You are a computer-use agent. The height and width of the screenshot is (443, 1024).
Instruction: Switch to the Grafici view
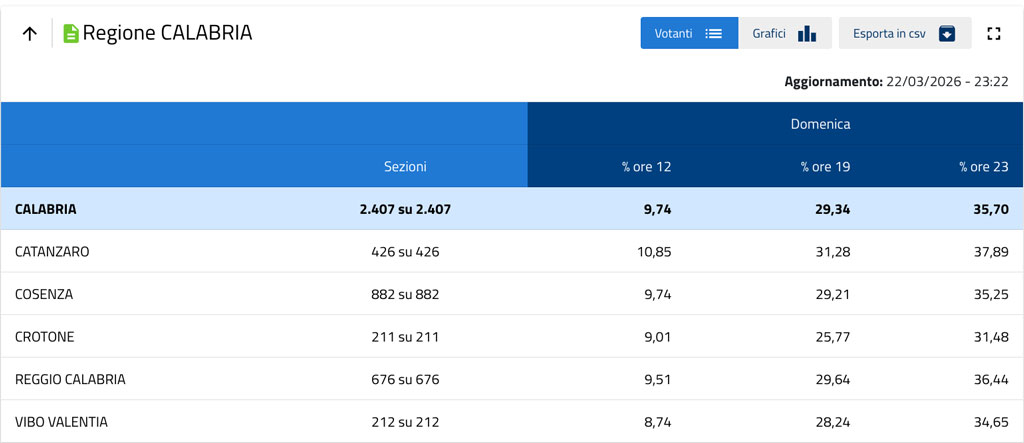[785, 33]
